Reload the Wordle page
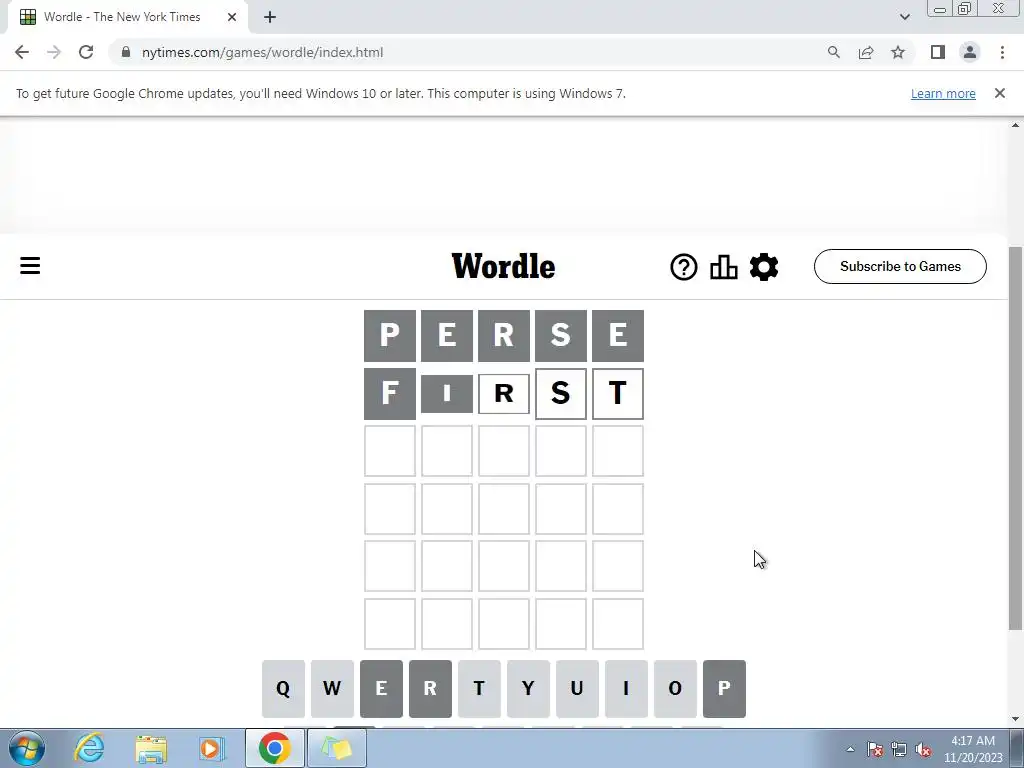 coord(86,52)
